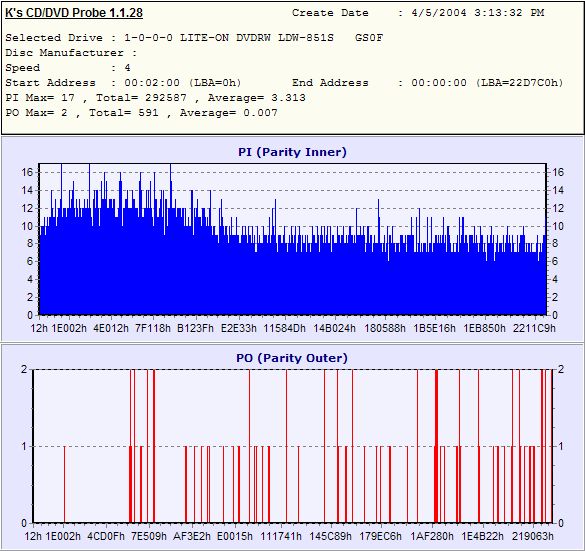Click the 7F118h label on PI axis
This screenshot has height=551, width=585.
pyautogui.click(x=153, y=328)
